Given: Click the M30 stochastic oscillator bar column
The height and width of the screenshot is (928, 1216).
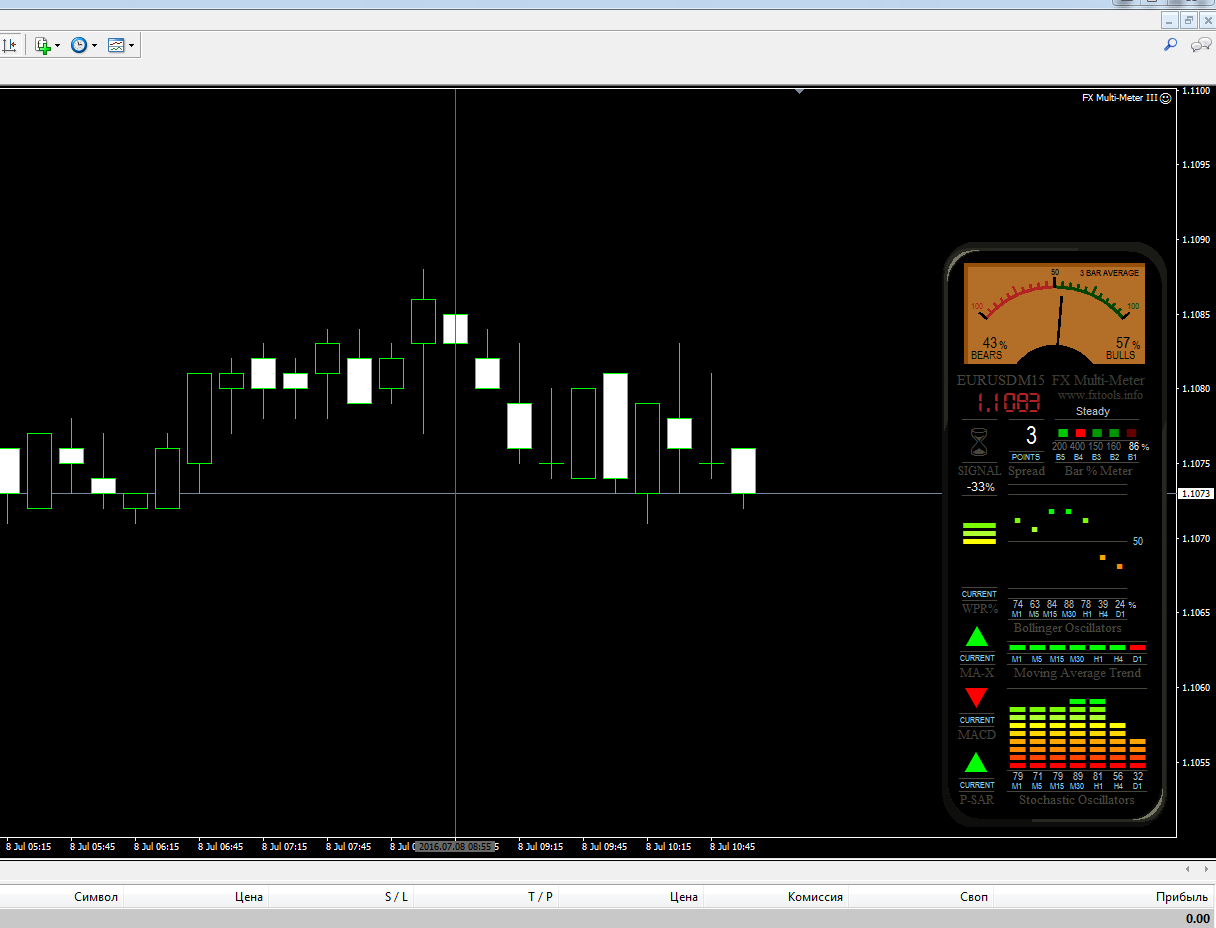Looking at the screenshot, I should pyautogui.click(x=1077, y=734).
